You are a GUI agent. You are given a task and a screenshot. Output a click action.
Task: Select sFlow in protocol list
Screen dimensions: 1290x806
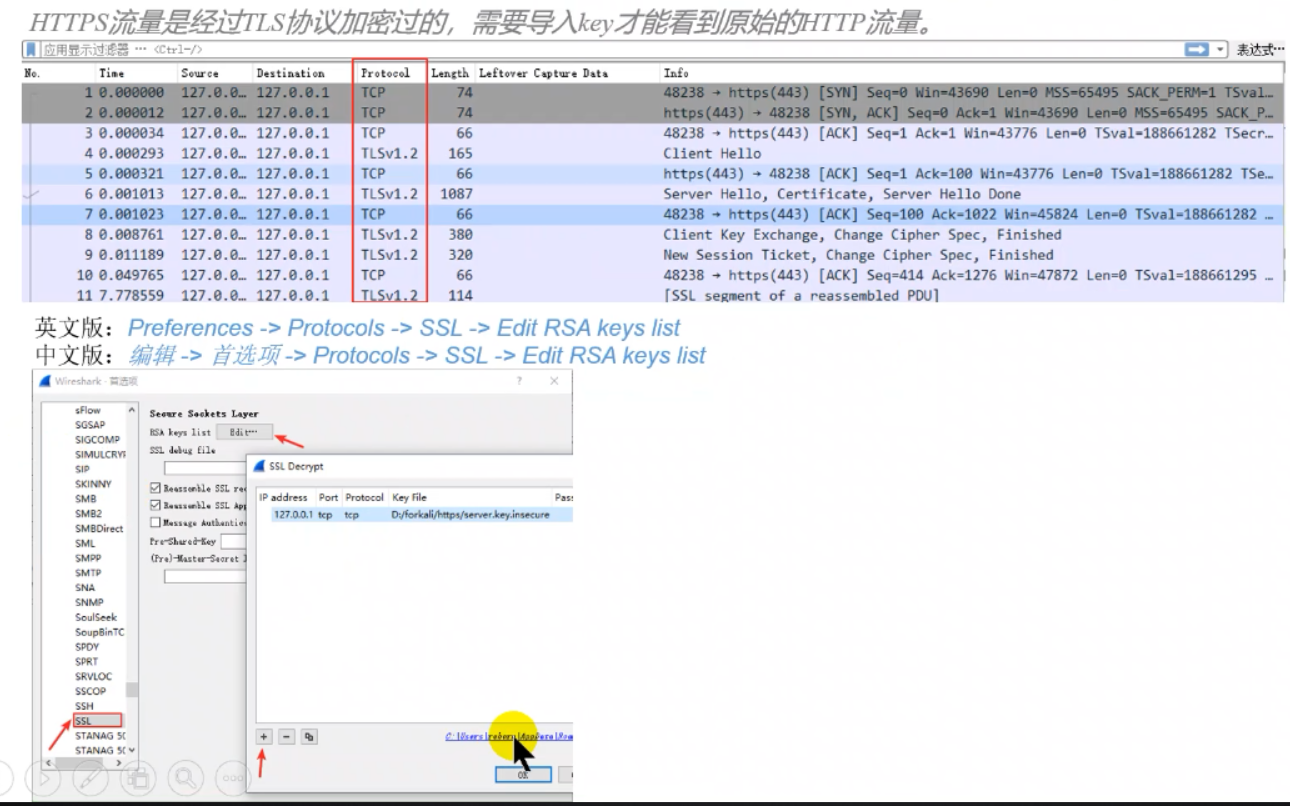88,410
